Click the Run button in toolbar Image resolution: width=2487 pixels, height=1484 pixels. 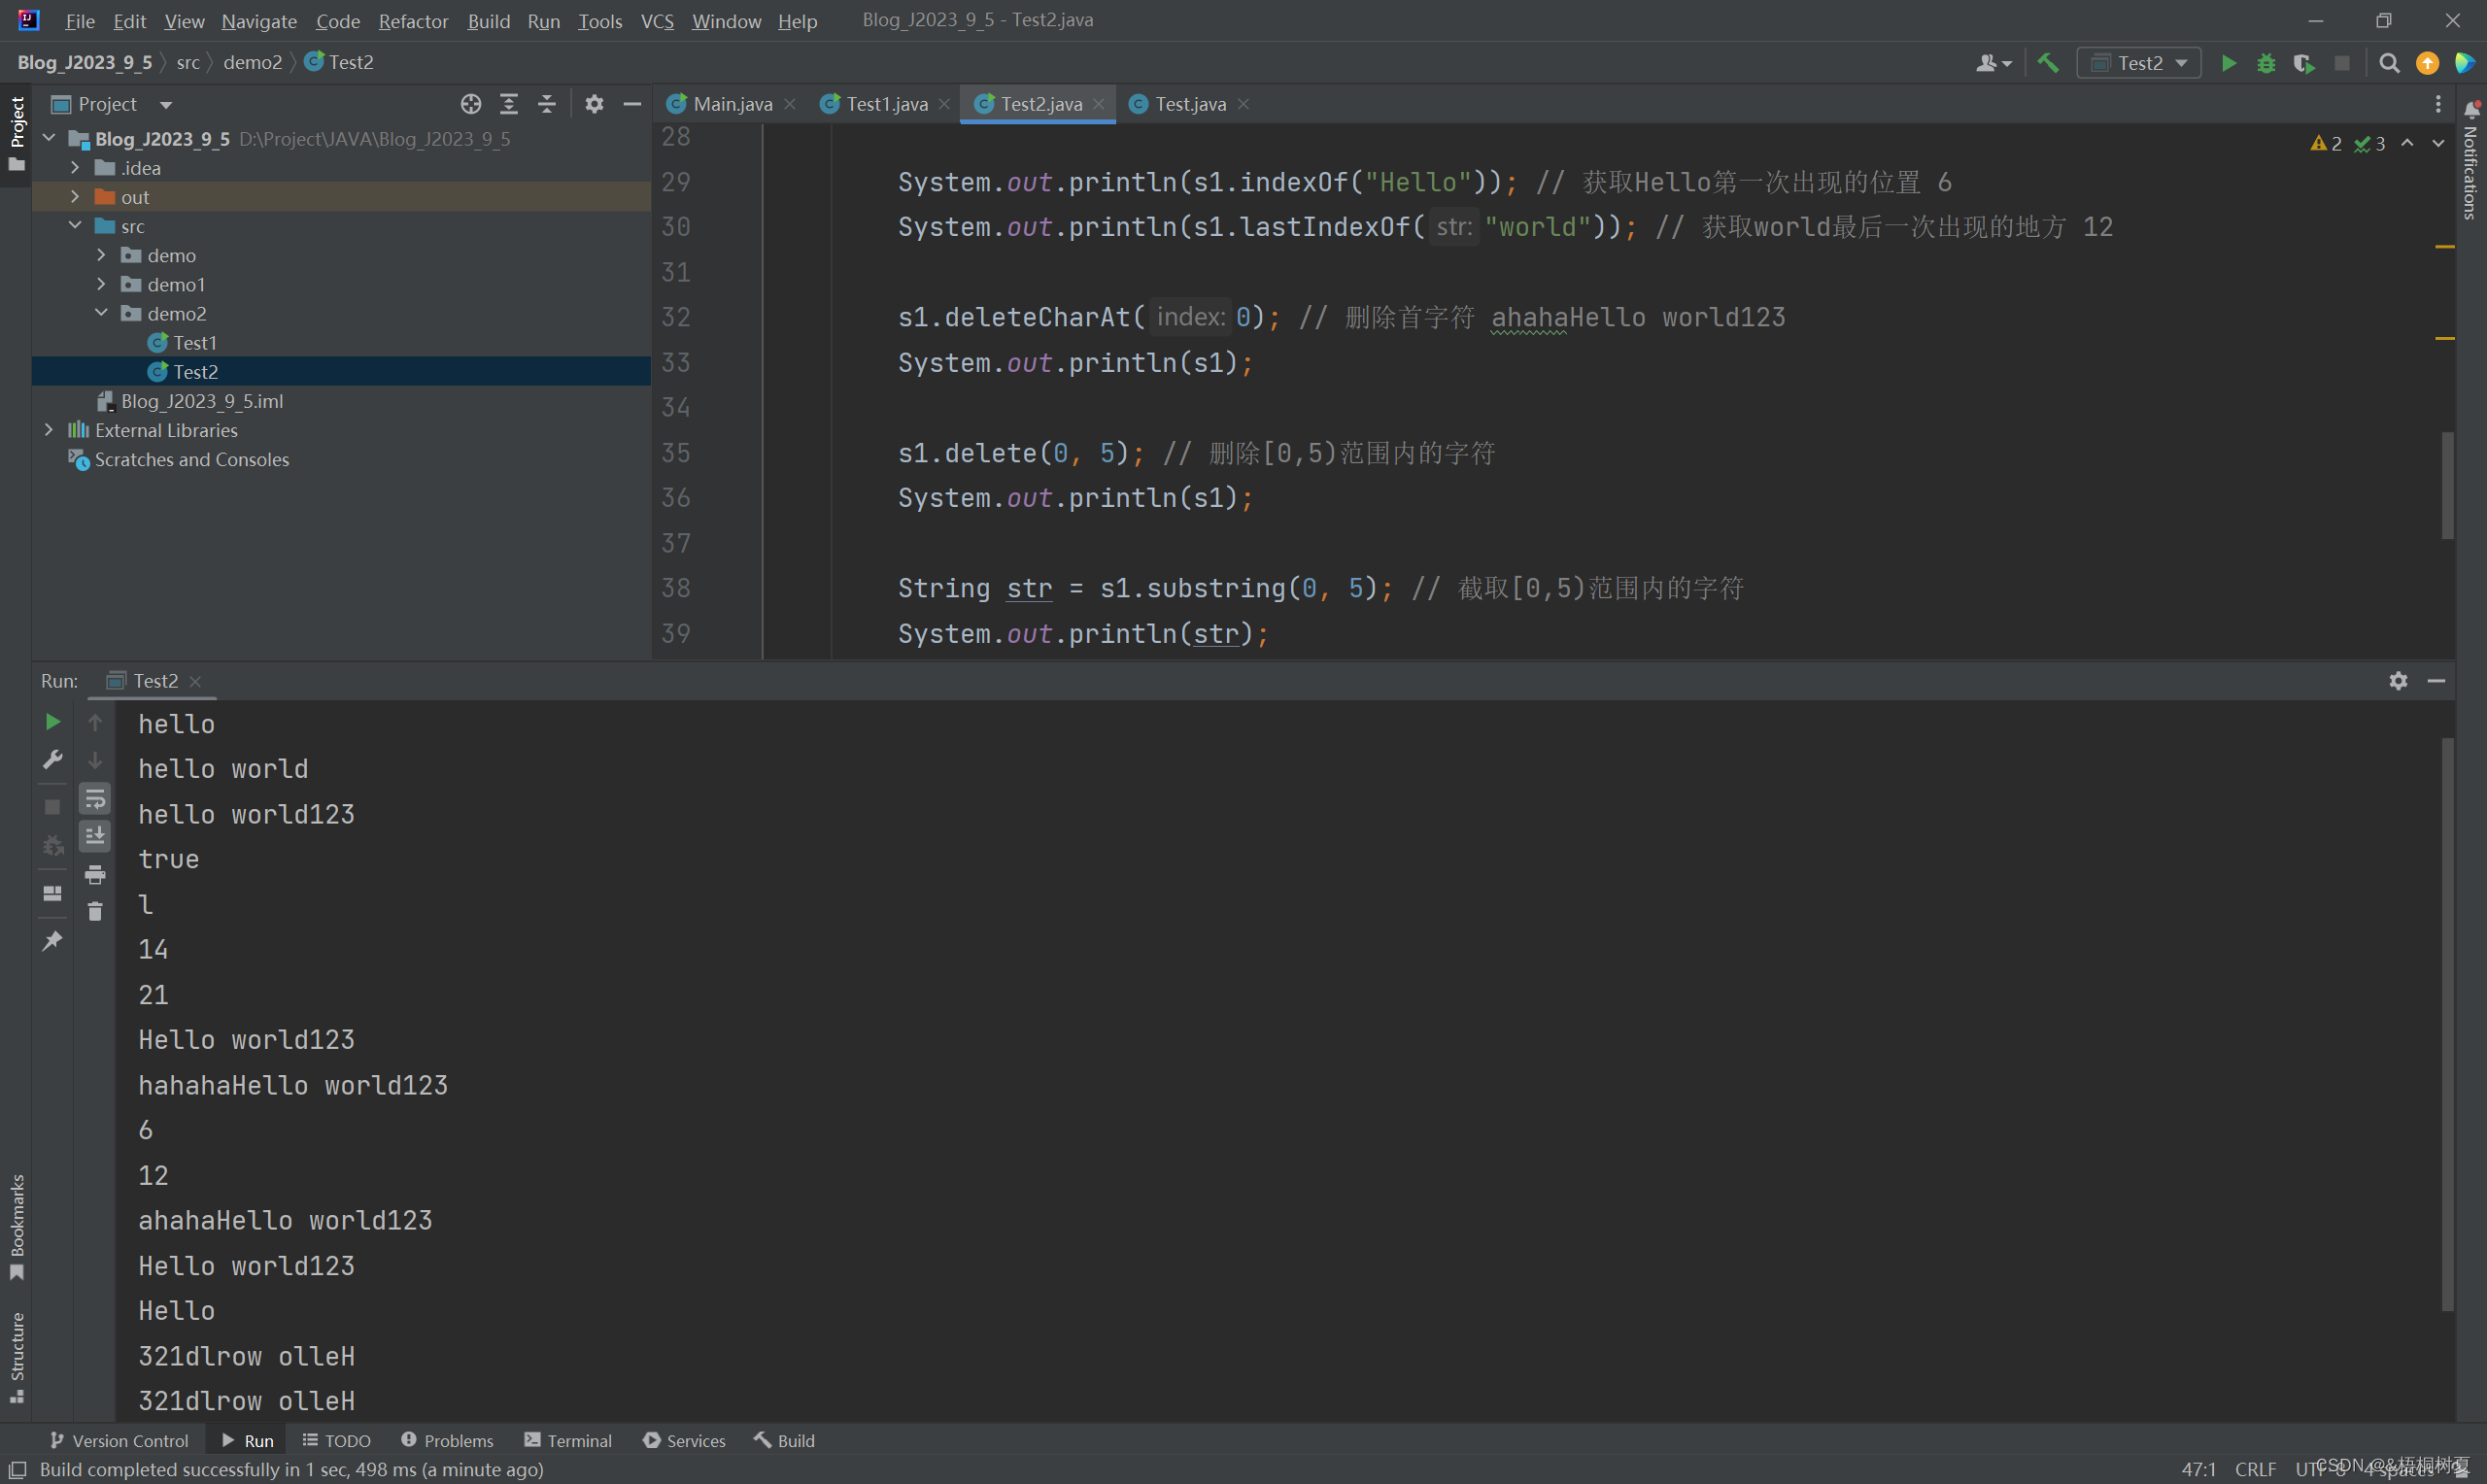coord(2230,62)
